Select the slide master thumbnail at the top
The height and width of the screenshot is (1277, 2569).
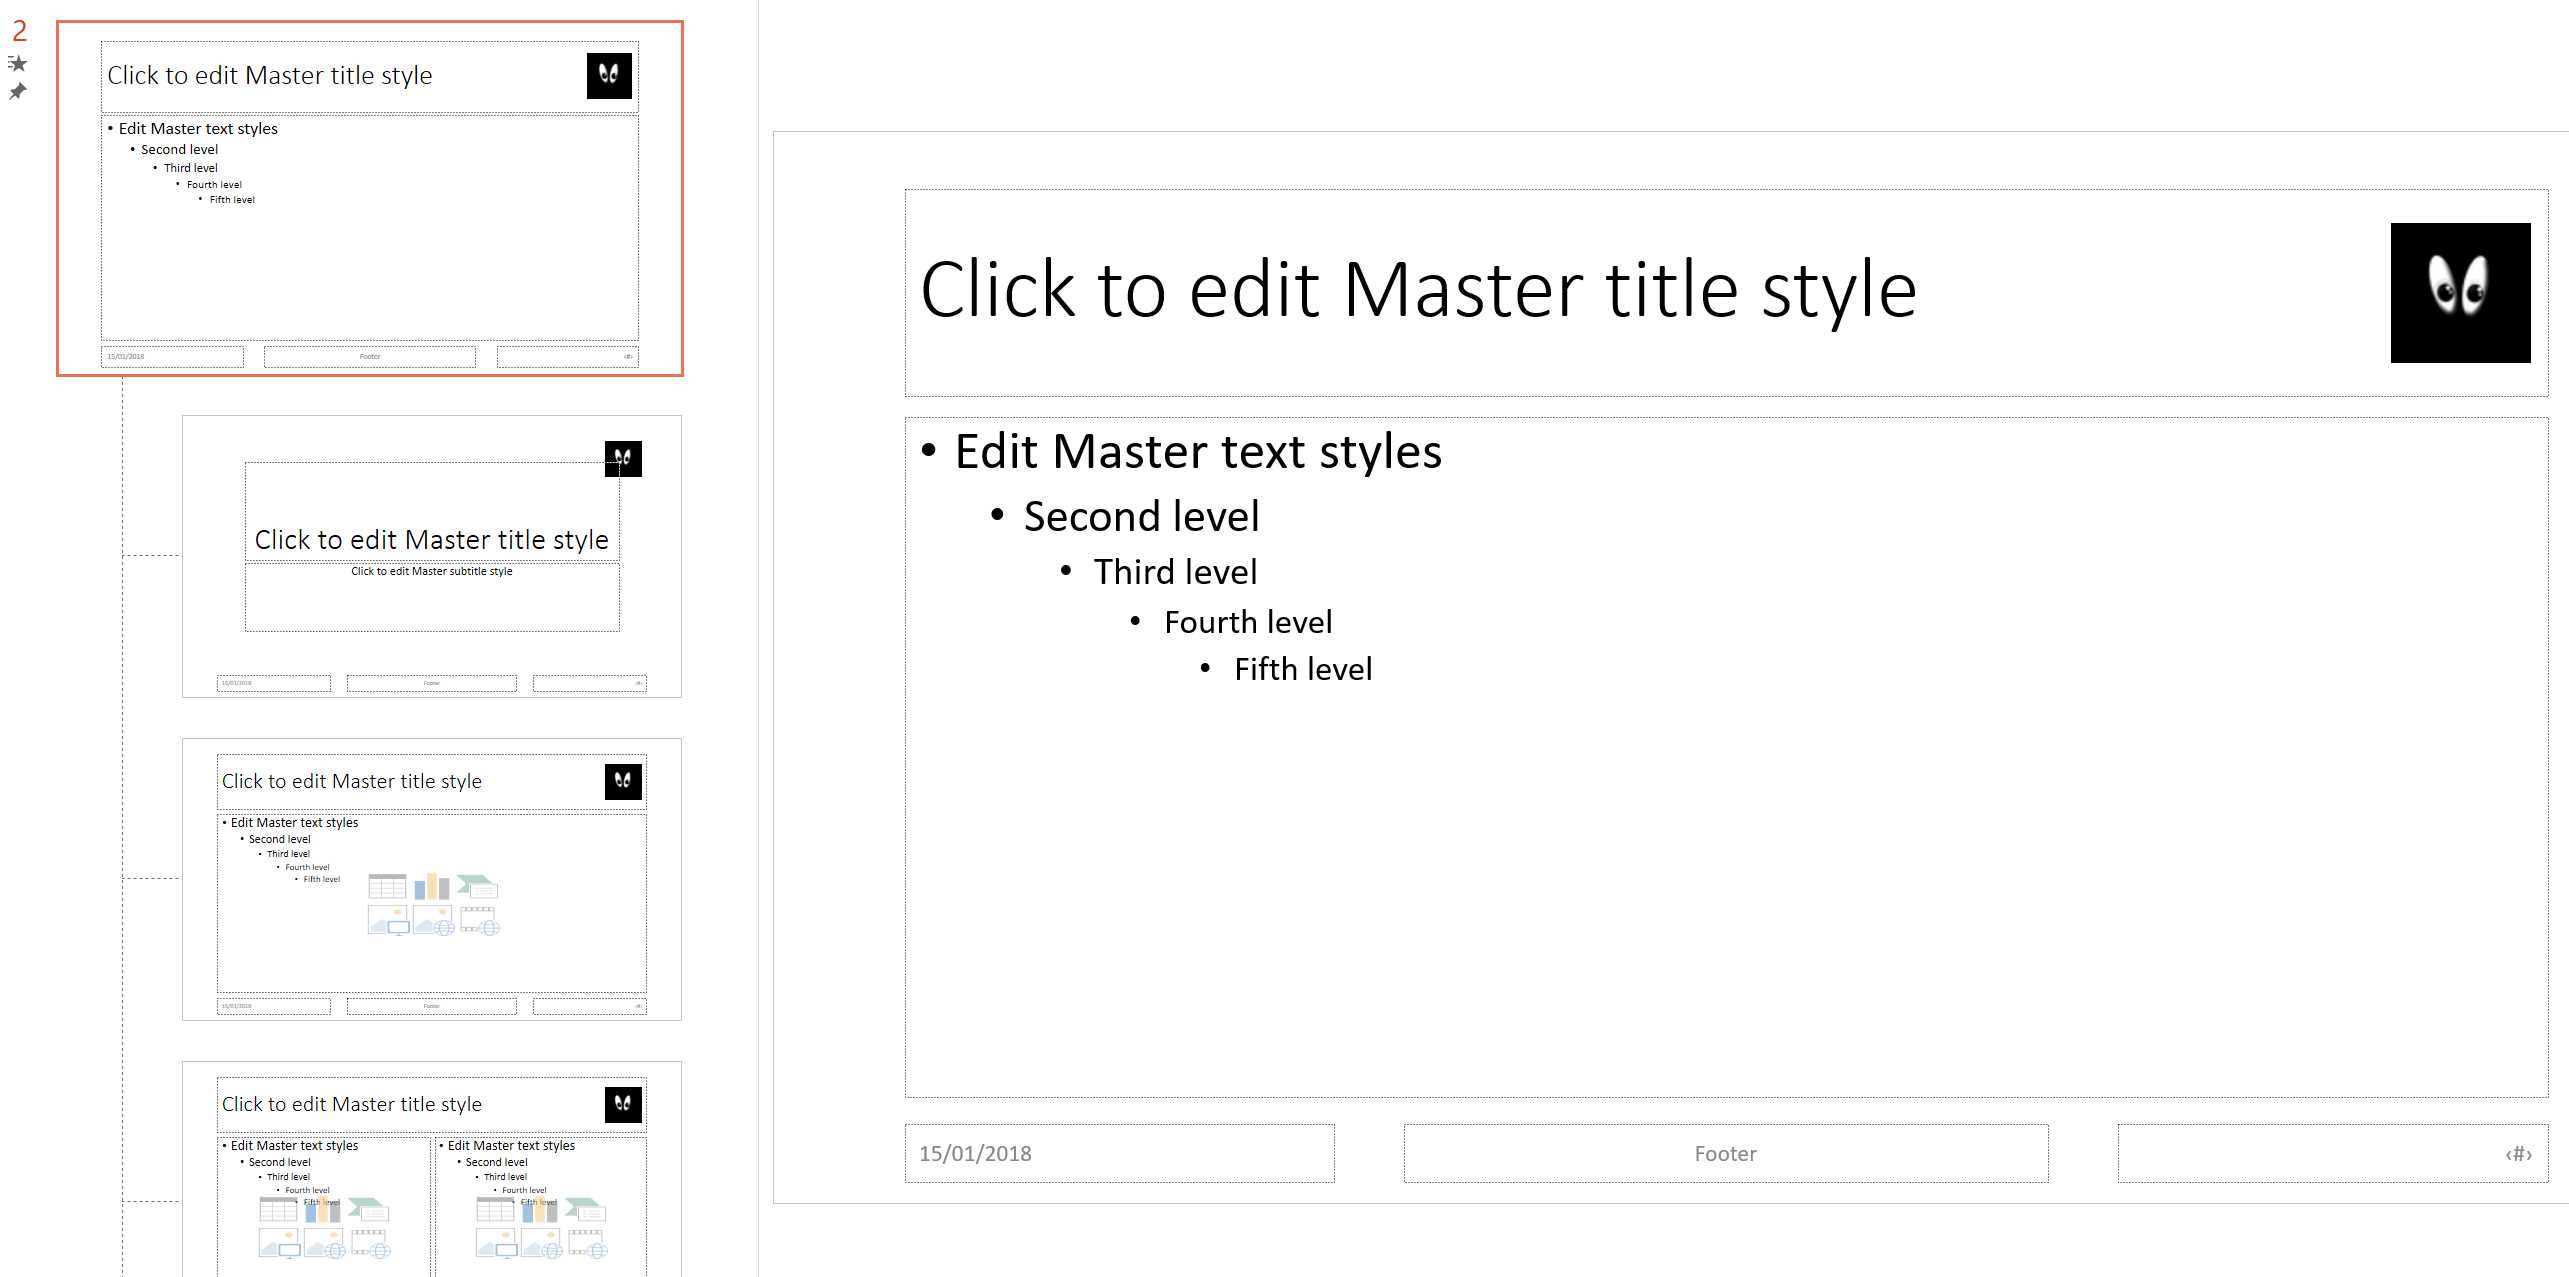coord(370,196)
